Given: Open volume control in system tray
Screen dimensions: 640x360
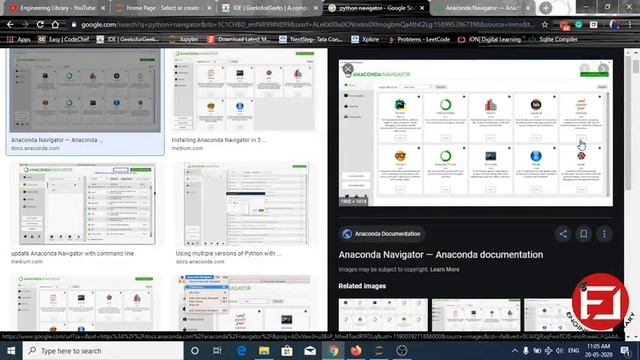Looking at the screenshot, I should point(560,351).
